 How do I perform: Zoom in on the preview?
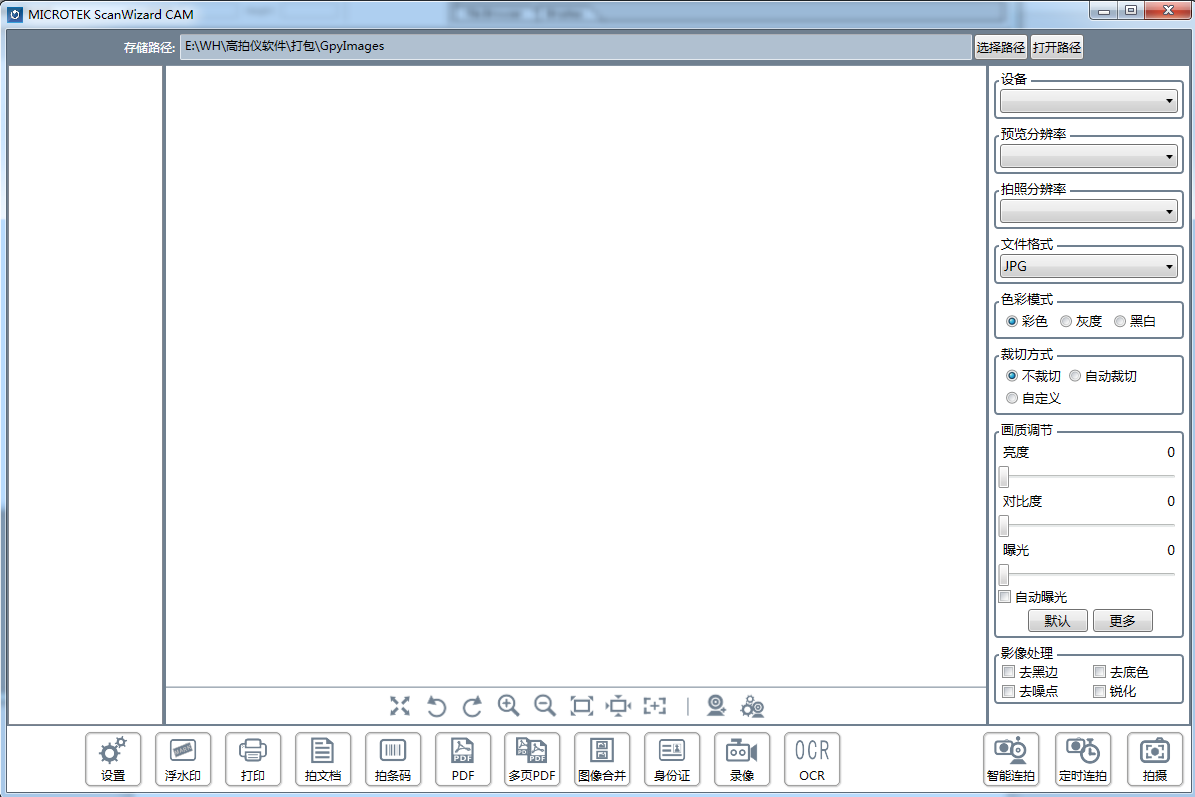508,706
